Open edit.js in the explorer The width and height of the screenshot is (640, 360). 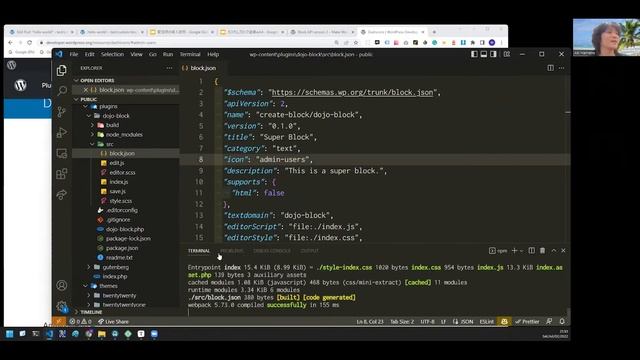click(116, 163)
